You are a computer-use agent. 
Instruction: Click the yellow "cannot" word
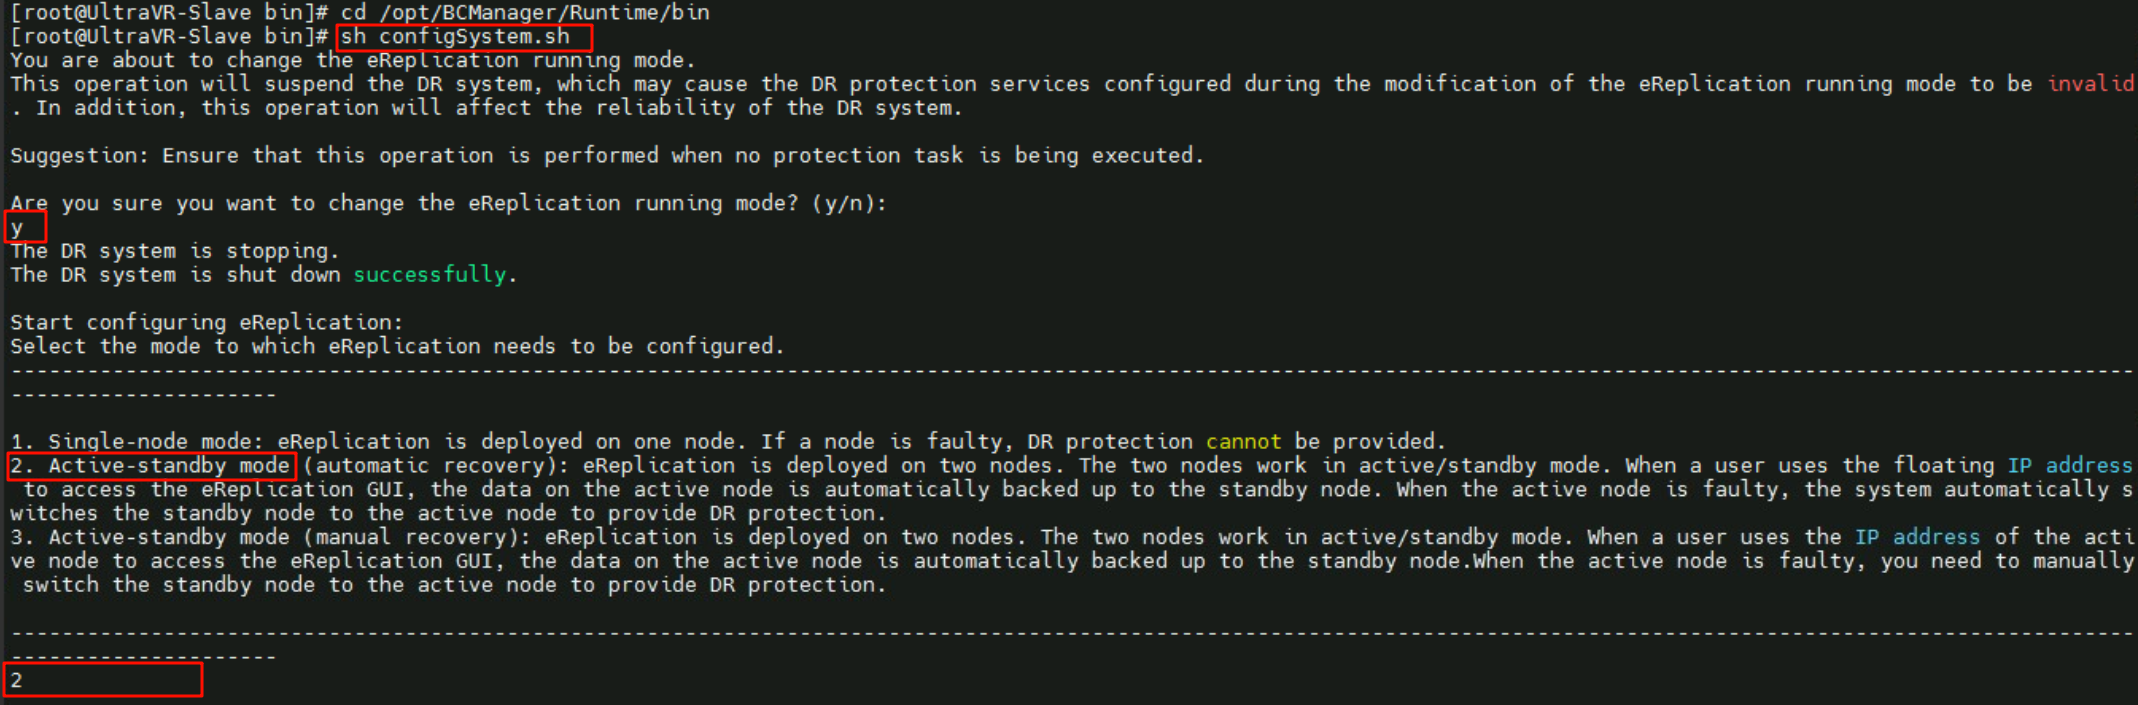tap(1243, 442)
